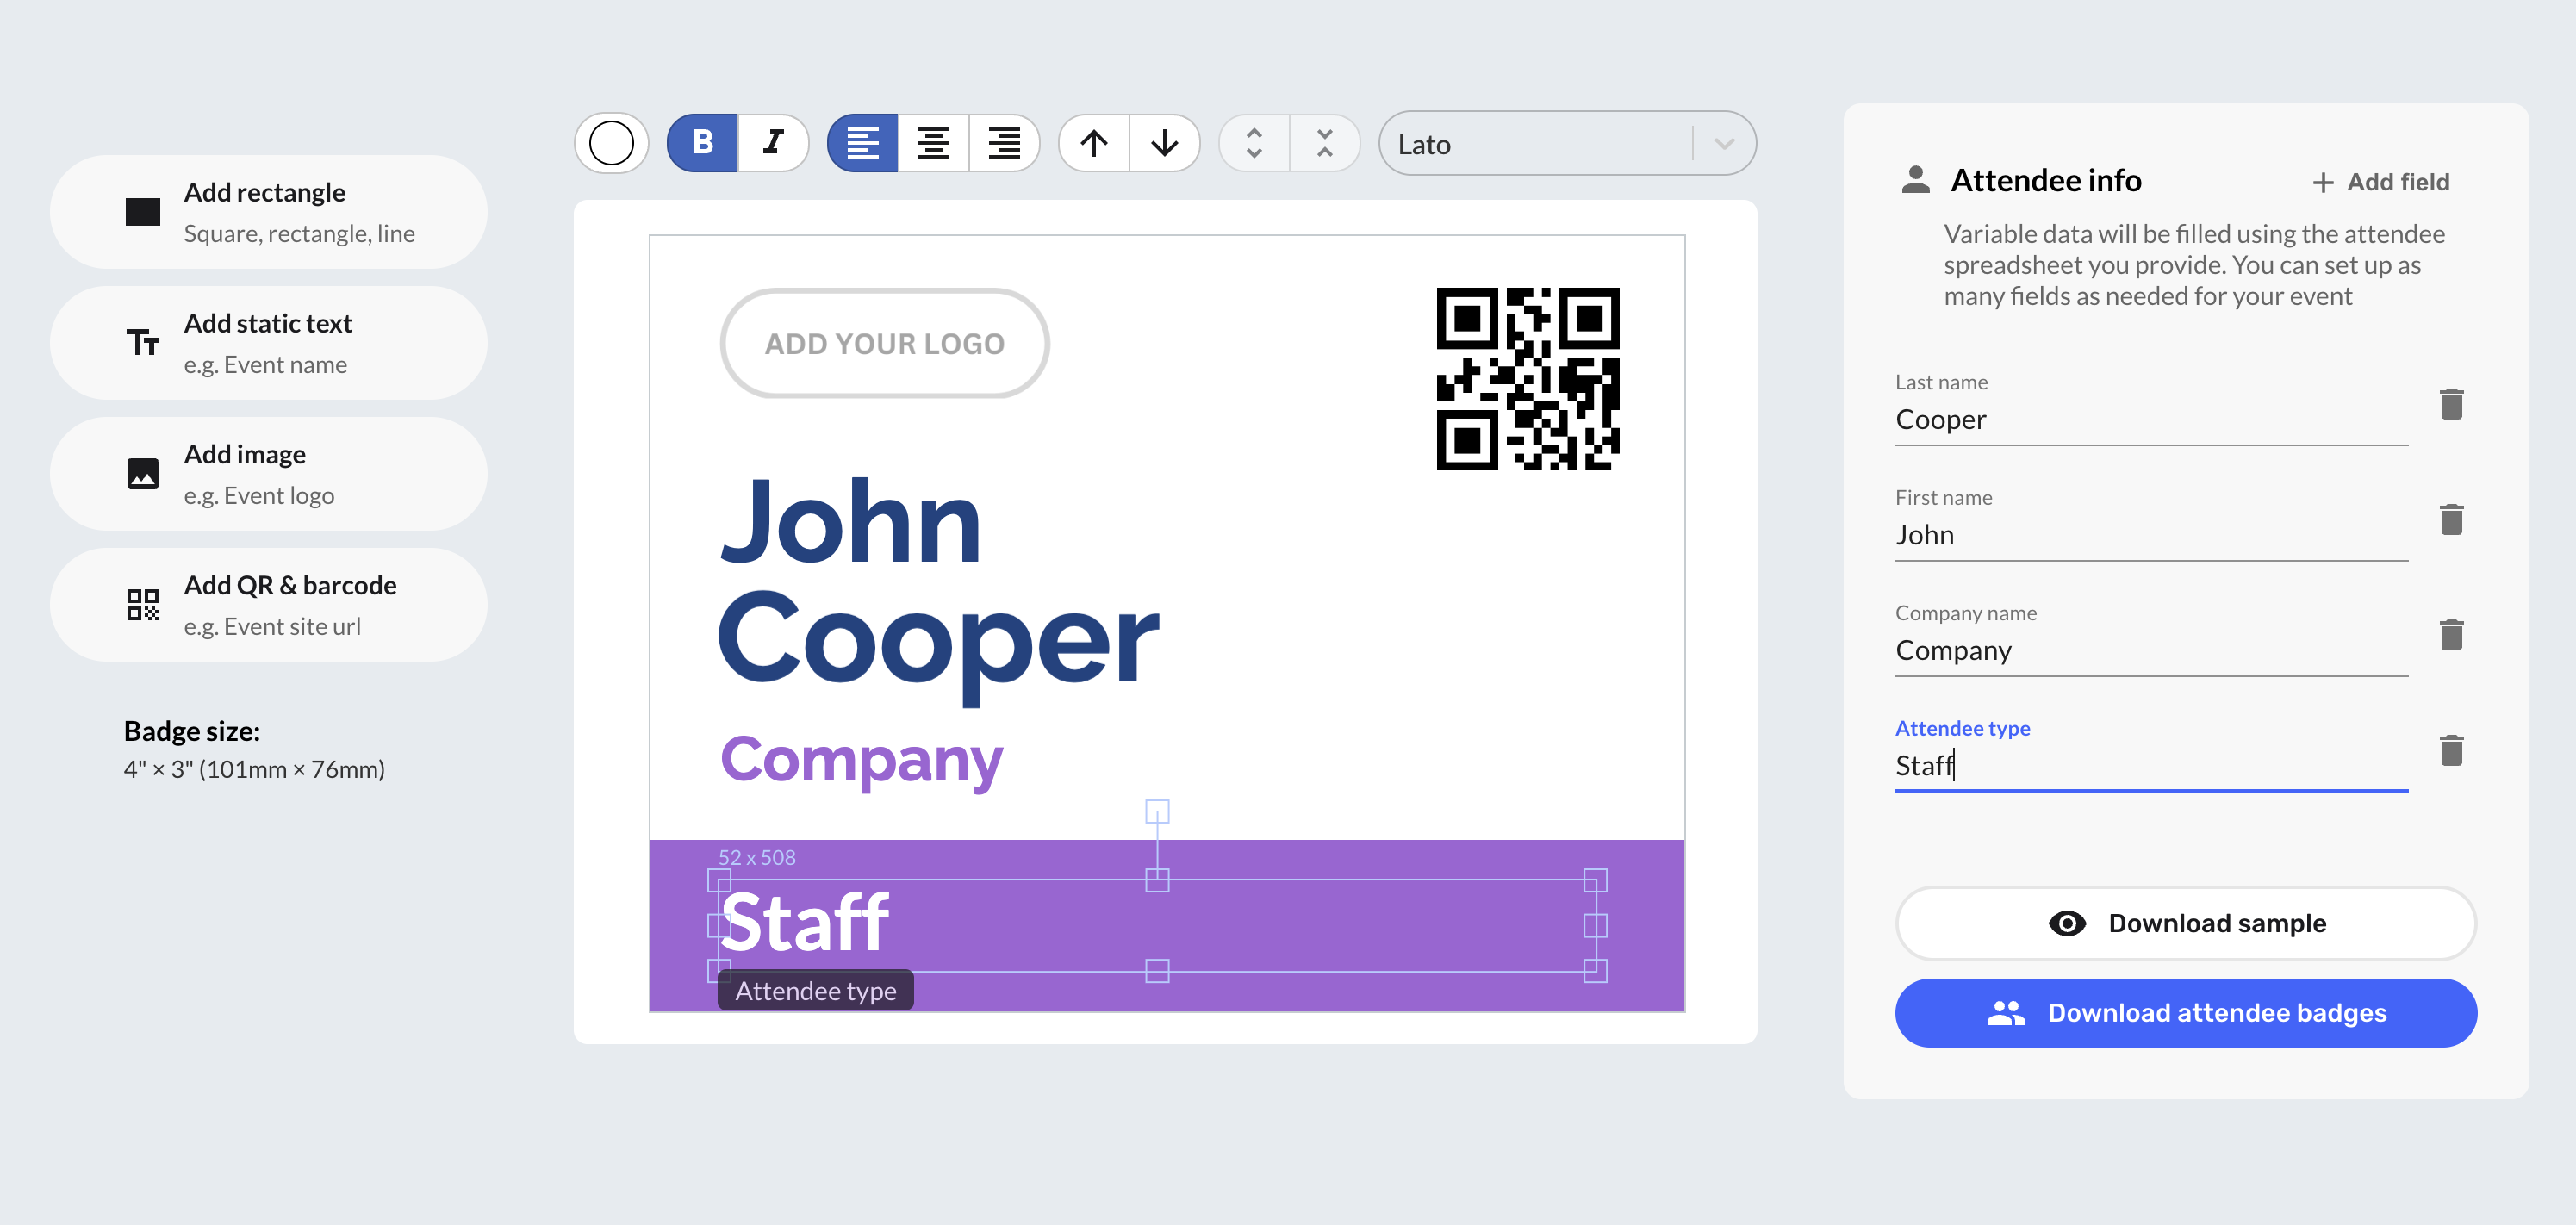Move selected element up a layer
The width and height of the screenshot is (2576, 1225).
pyautogui.click(x=1094, y=143)
